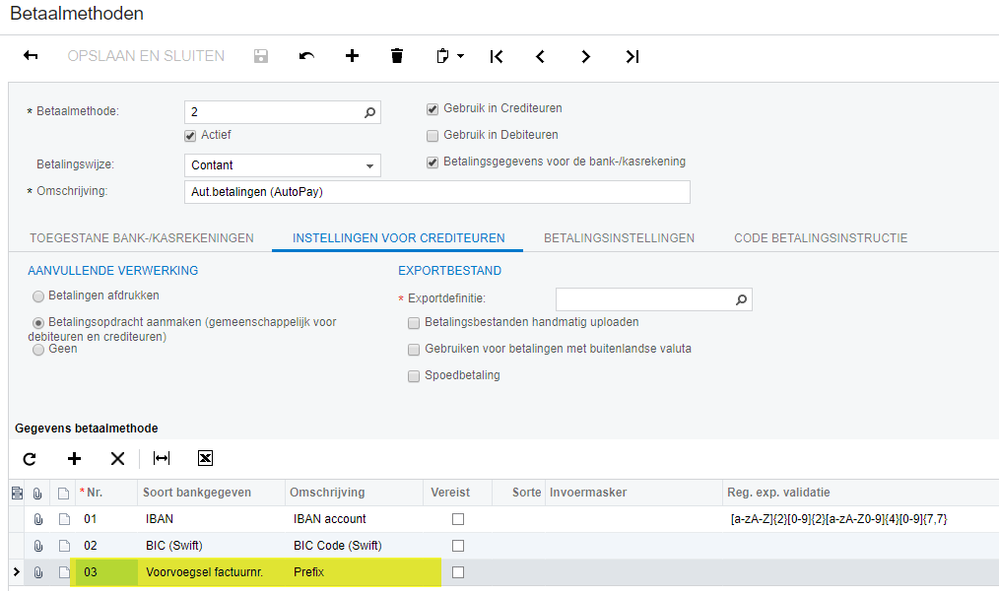The image size is (999, 591).
Task: Go to the last record
Action: (x=632, y=56)
